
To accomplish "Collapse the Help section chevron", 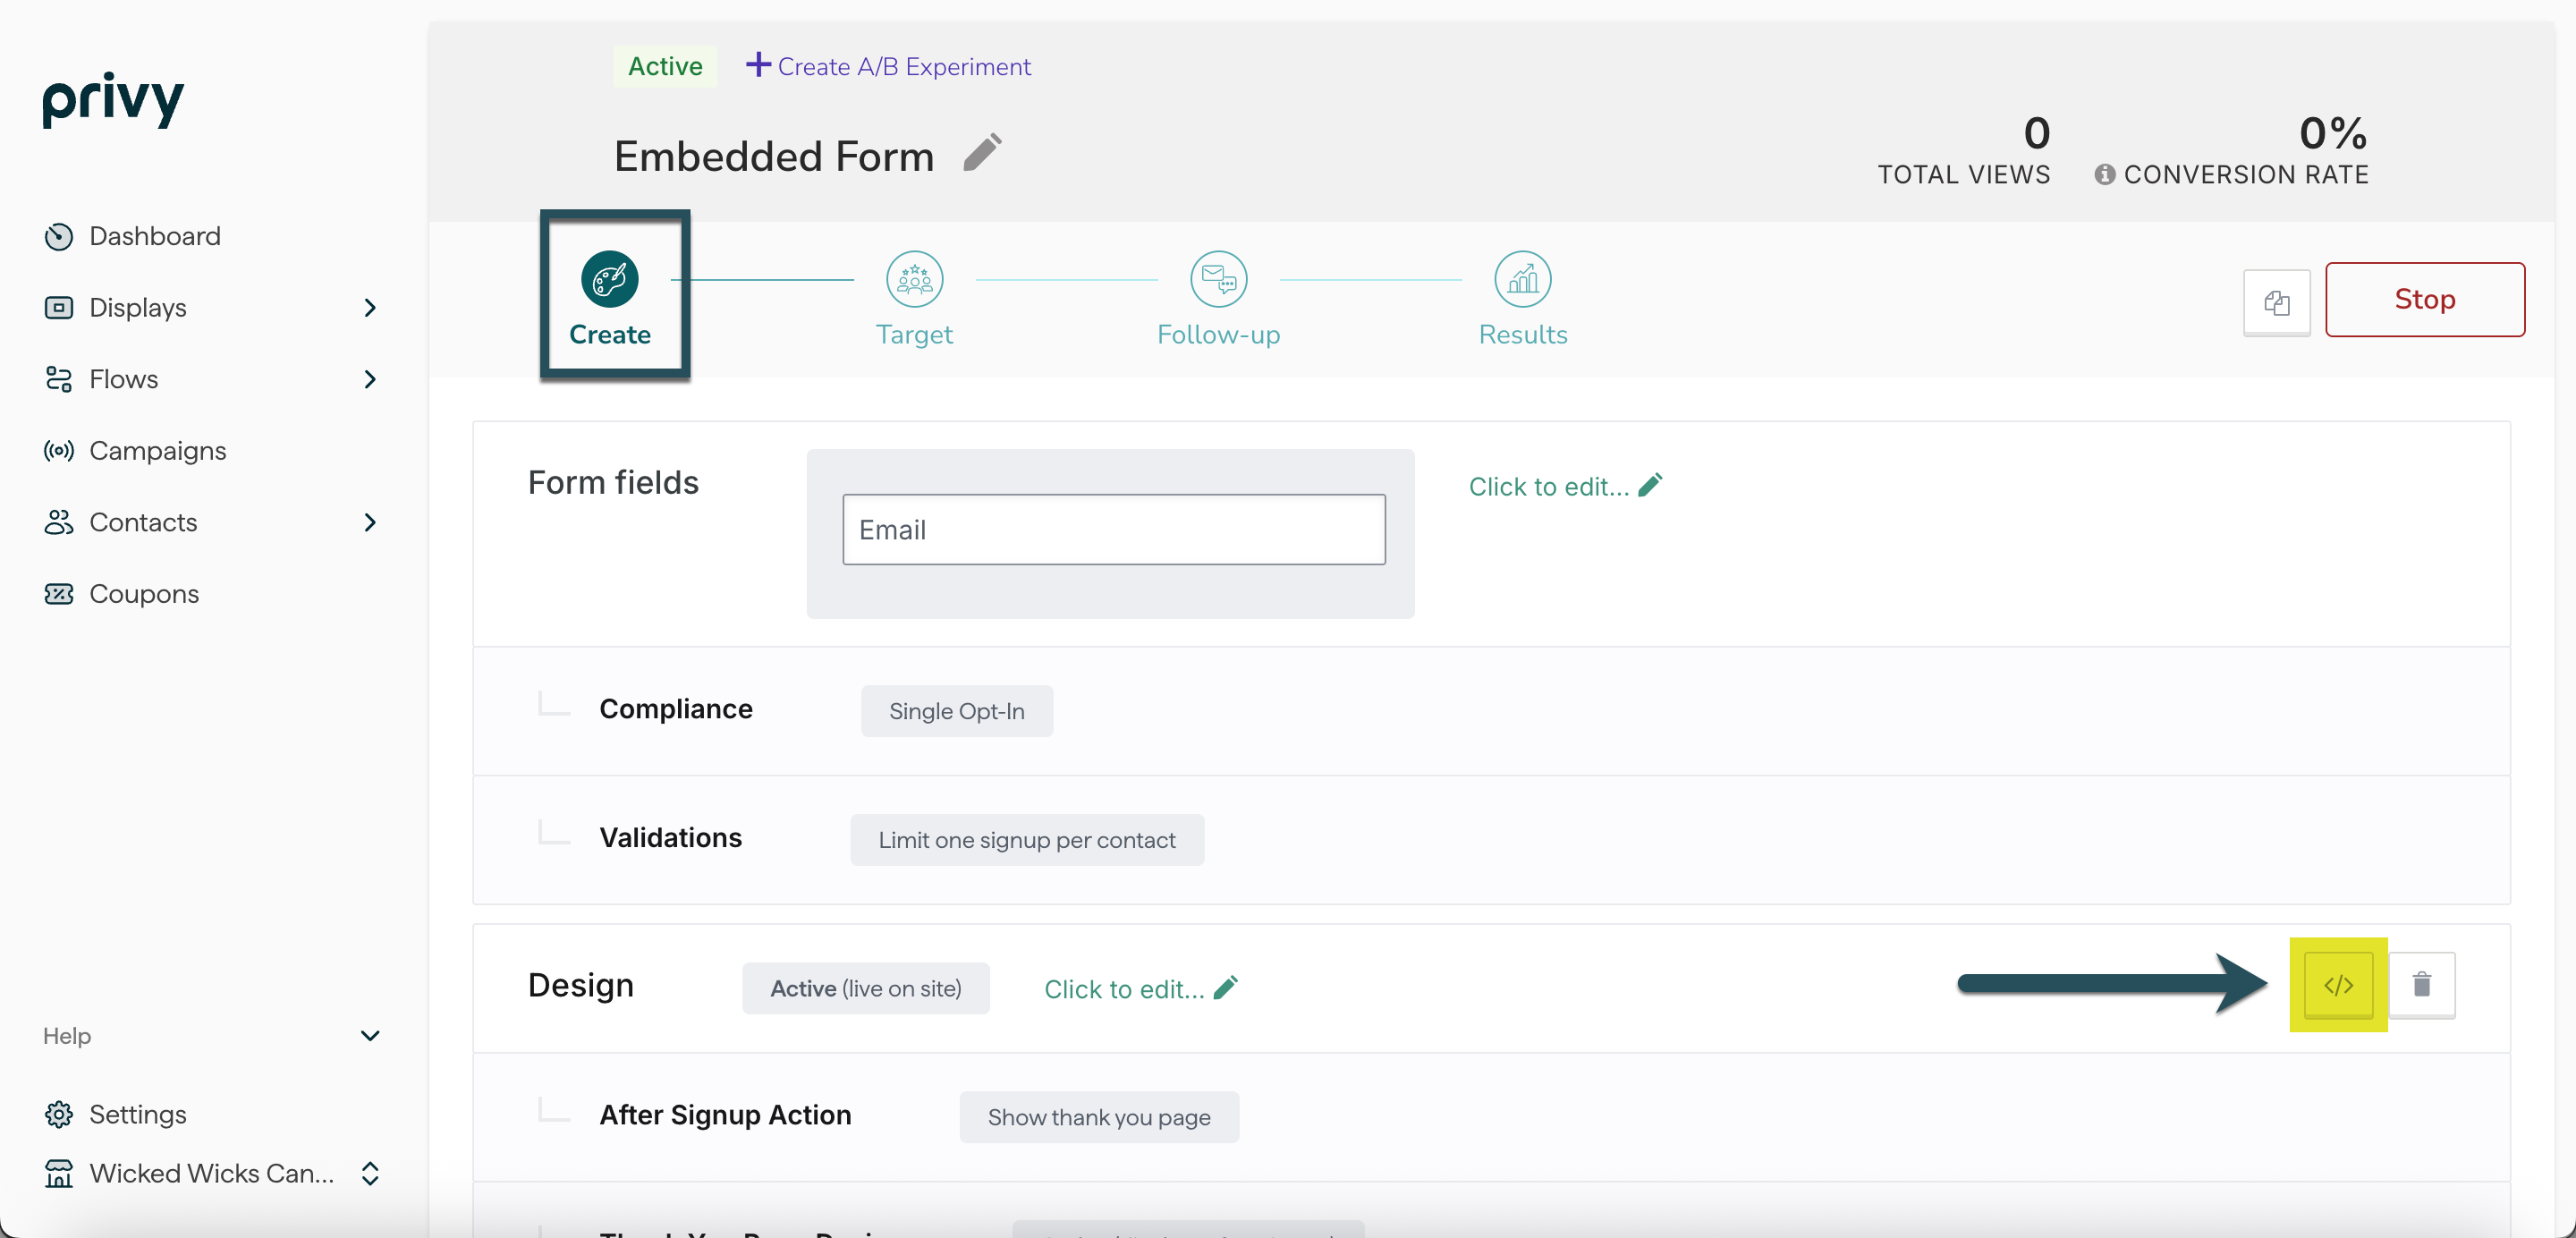I will (x=370, y=1035).
